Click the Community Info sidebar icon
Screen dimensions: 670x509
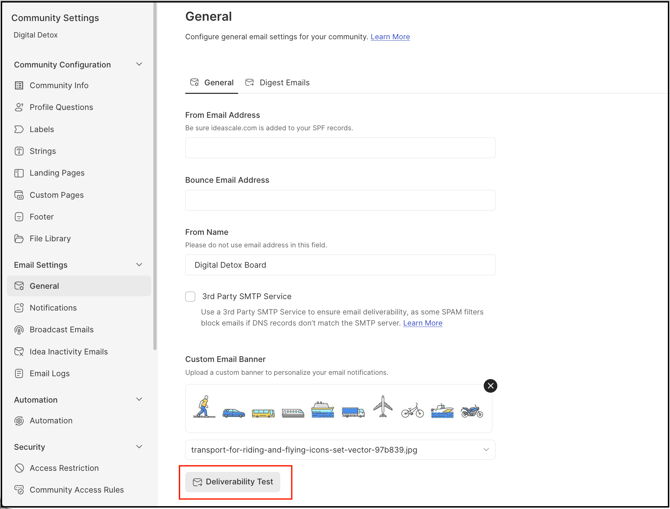coord(19,86)
